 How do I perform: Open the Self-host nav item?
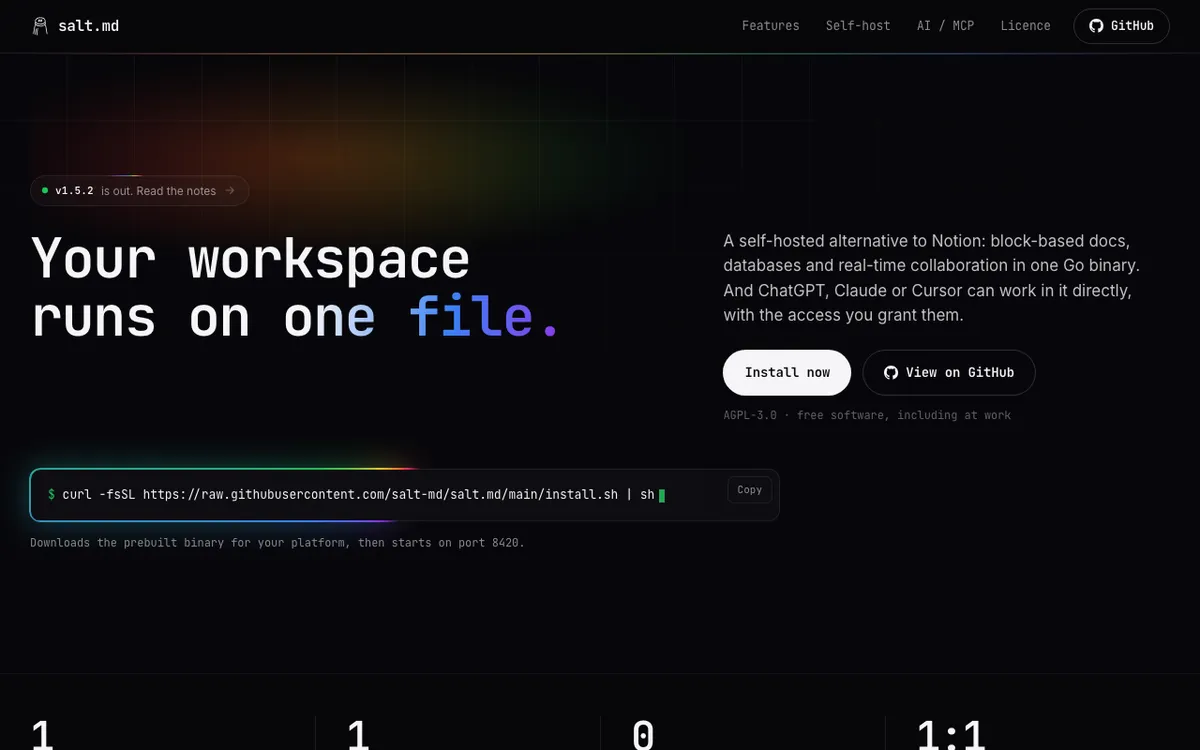point(858,26)
